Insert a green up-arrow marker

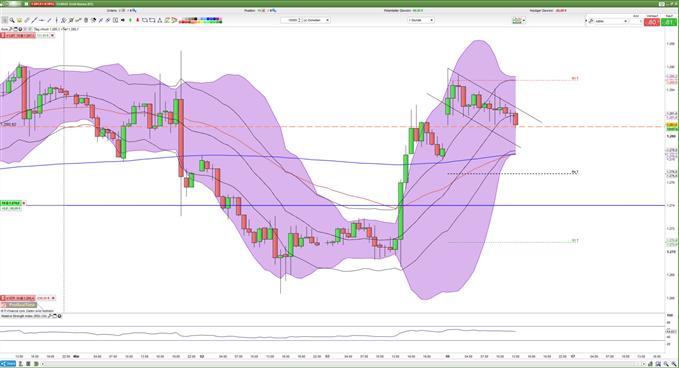130,20
